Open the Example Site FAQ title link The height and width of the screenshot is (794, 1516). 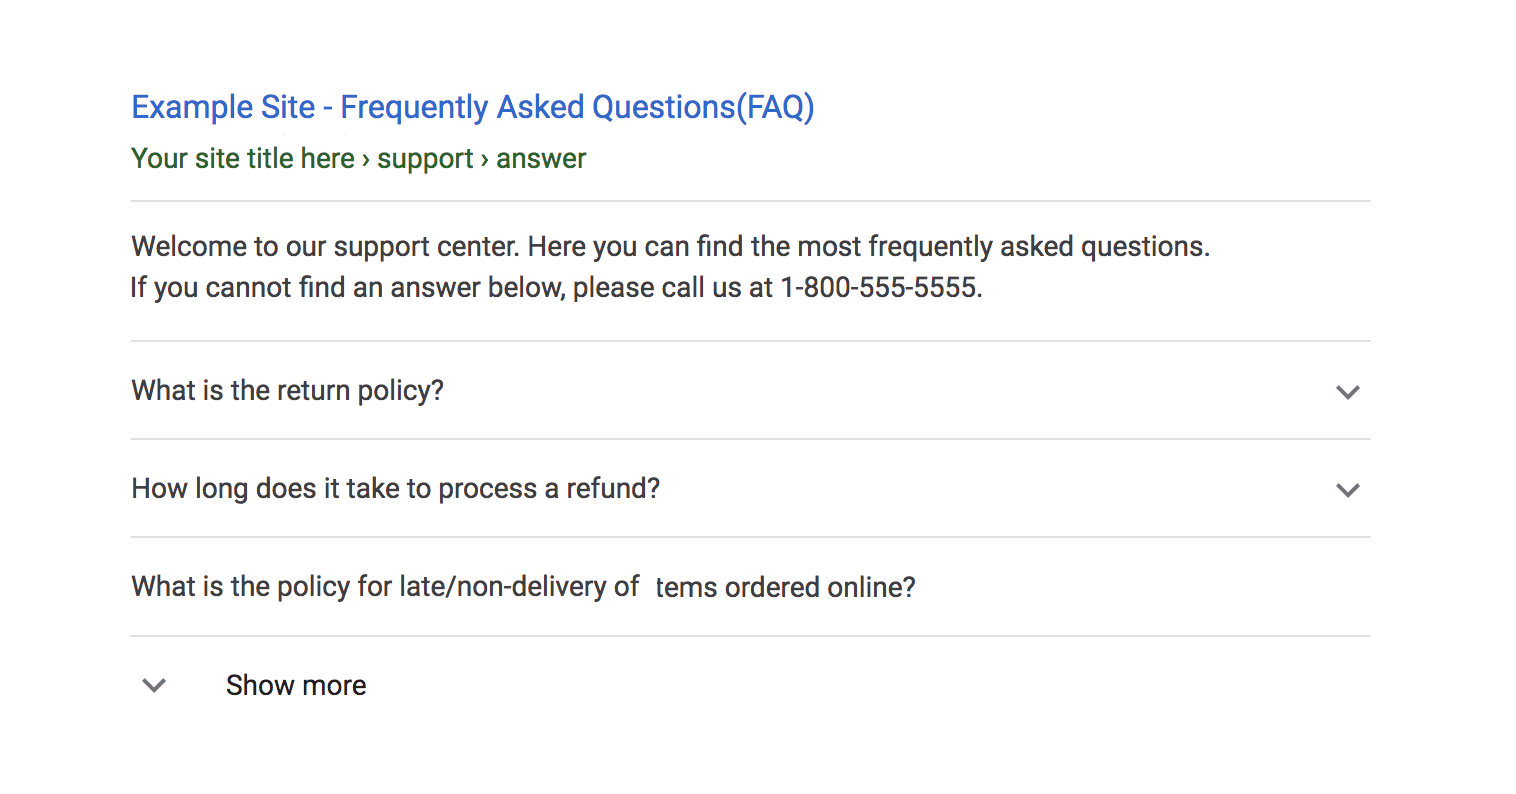[472, 107]
